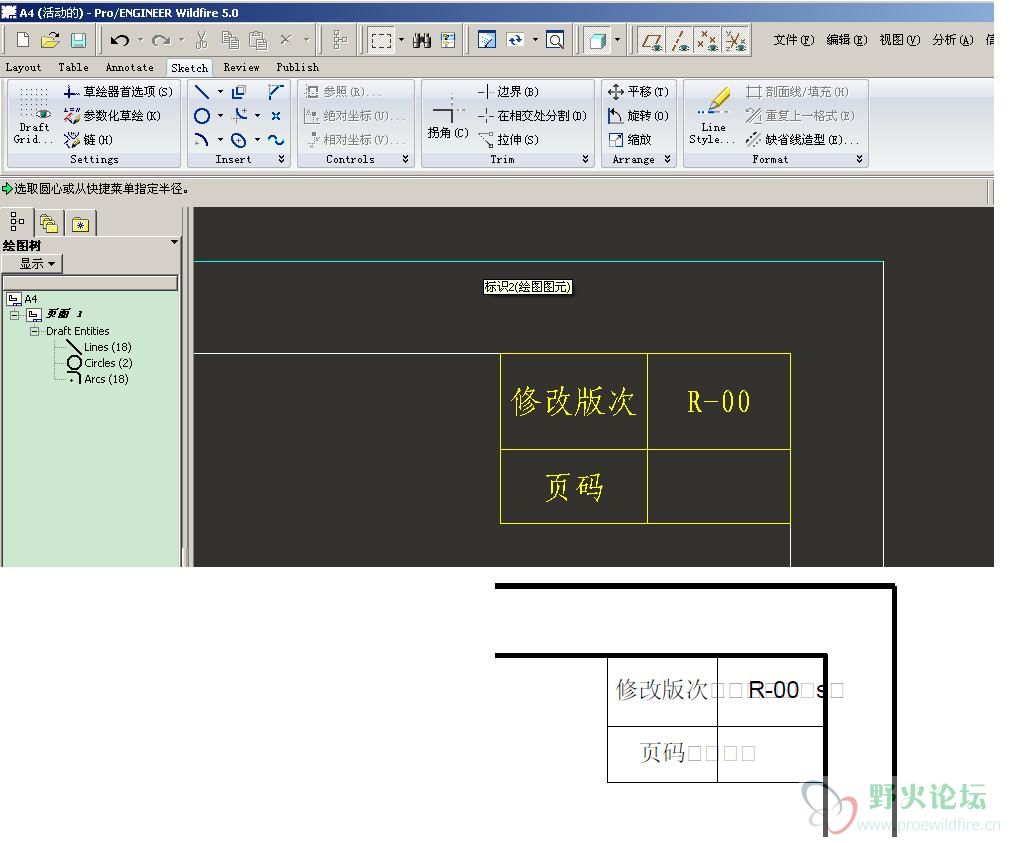Select the Arc sketch tool

pyautogui.click(x=202, y=140)
